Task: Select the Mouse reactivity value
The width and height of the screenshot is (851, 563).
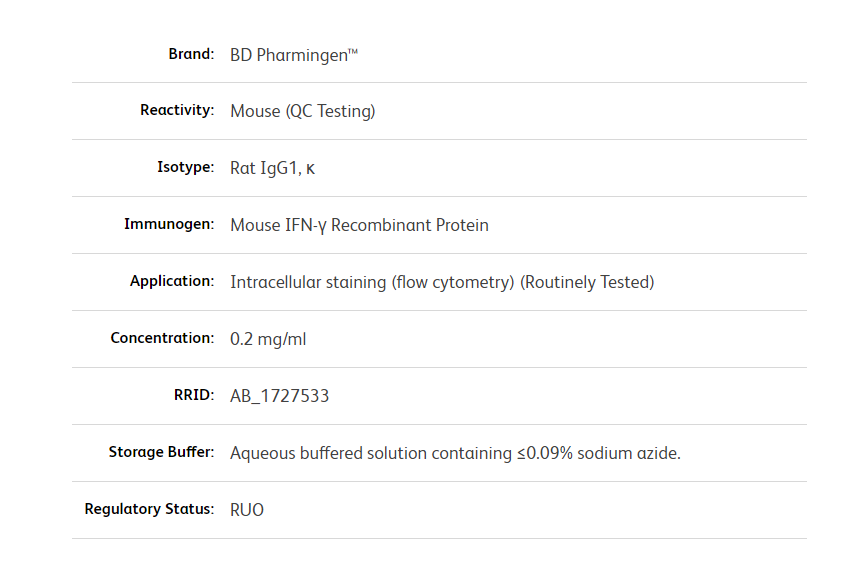Action: [x=255, y=111]
